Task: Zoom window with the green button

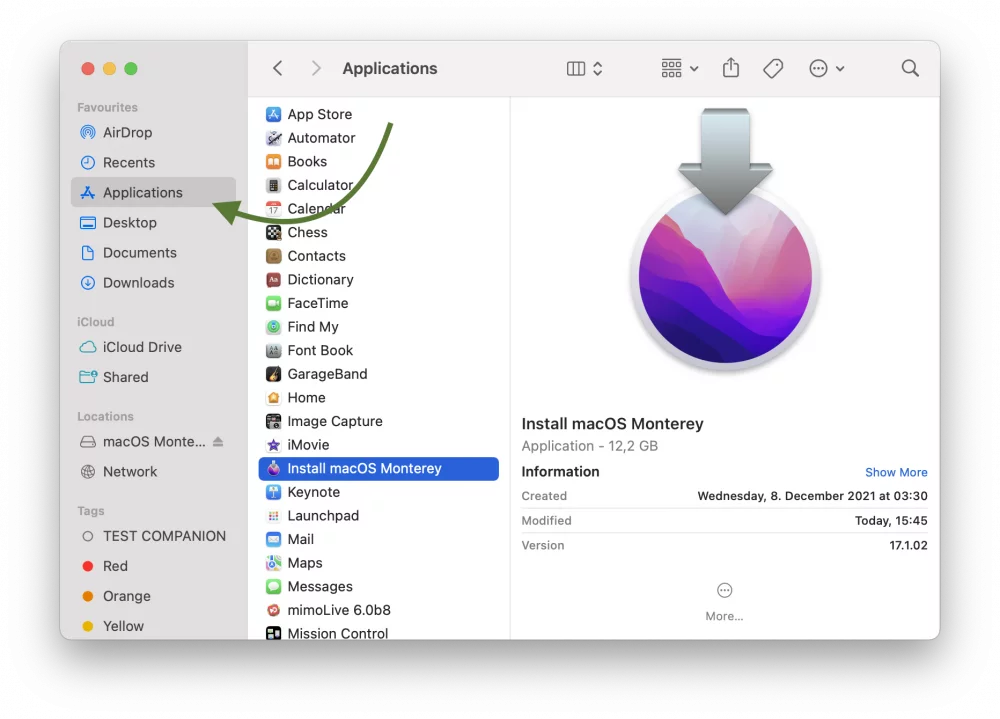Action: coord(131,68)
